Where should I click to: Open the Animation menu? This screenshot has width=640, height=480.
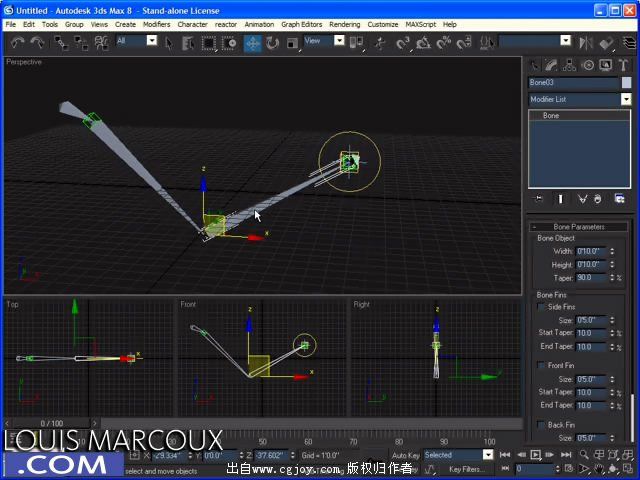tap(259, 24)
